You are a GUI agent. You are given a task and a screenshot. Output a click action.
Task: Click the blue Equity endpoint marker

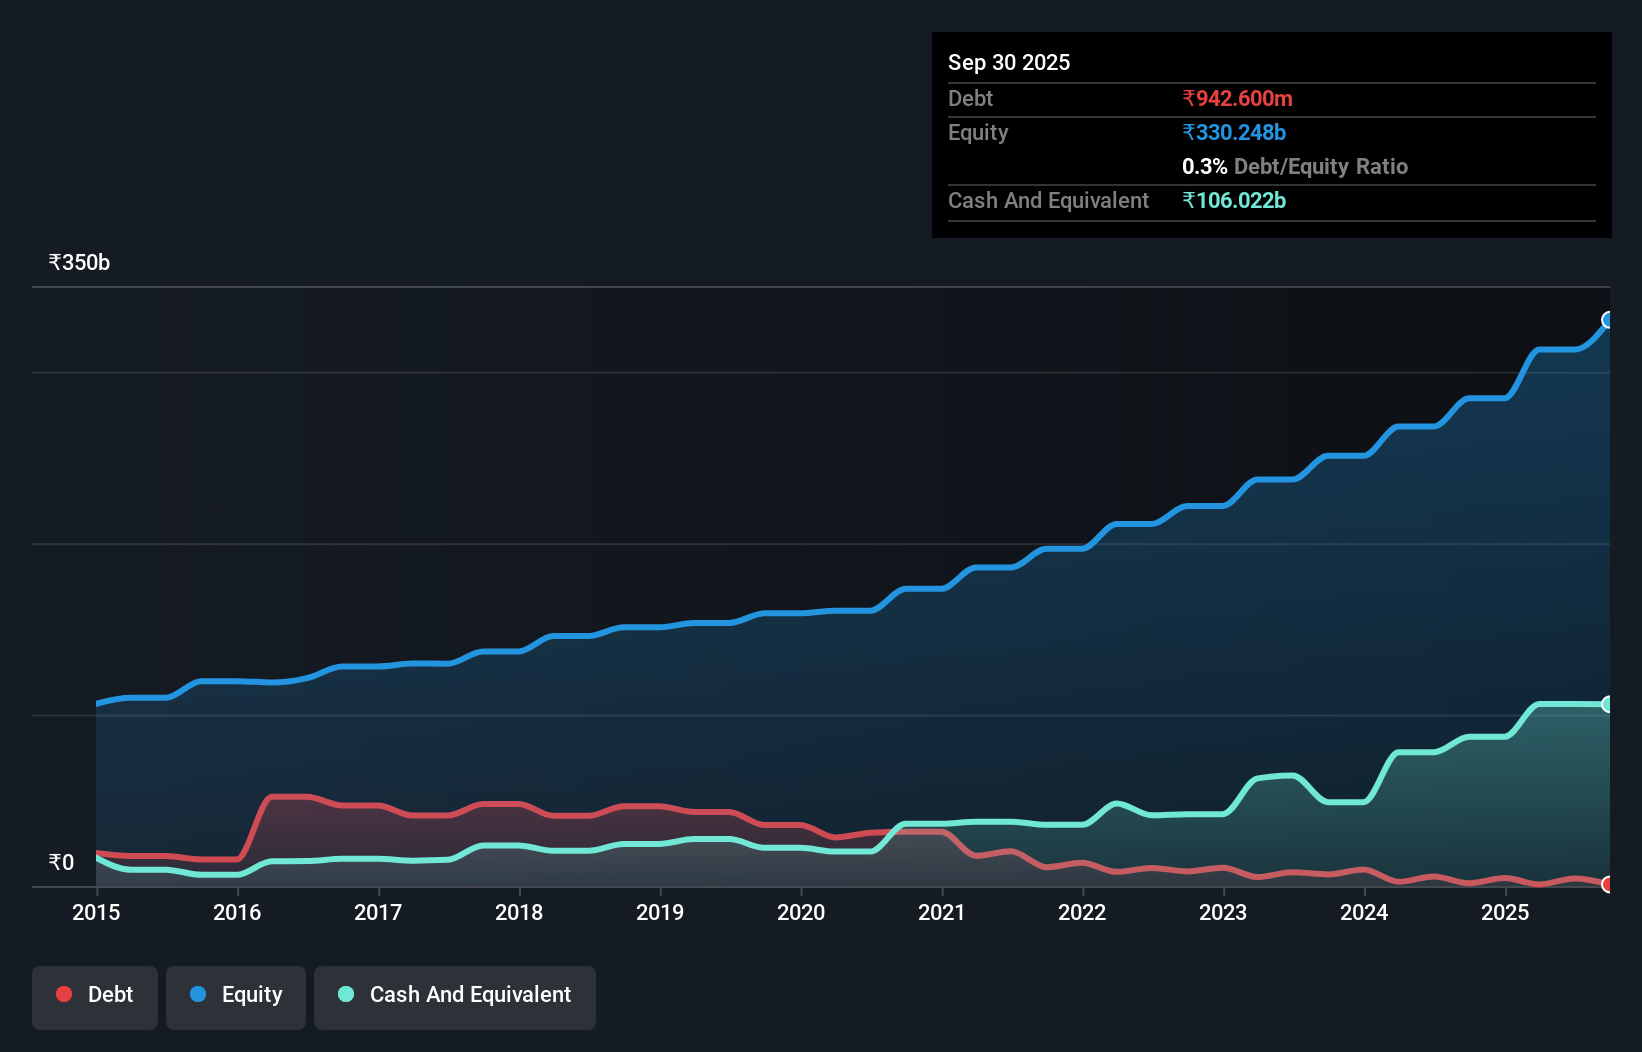1608,320
